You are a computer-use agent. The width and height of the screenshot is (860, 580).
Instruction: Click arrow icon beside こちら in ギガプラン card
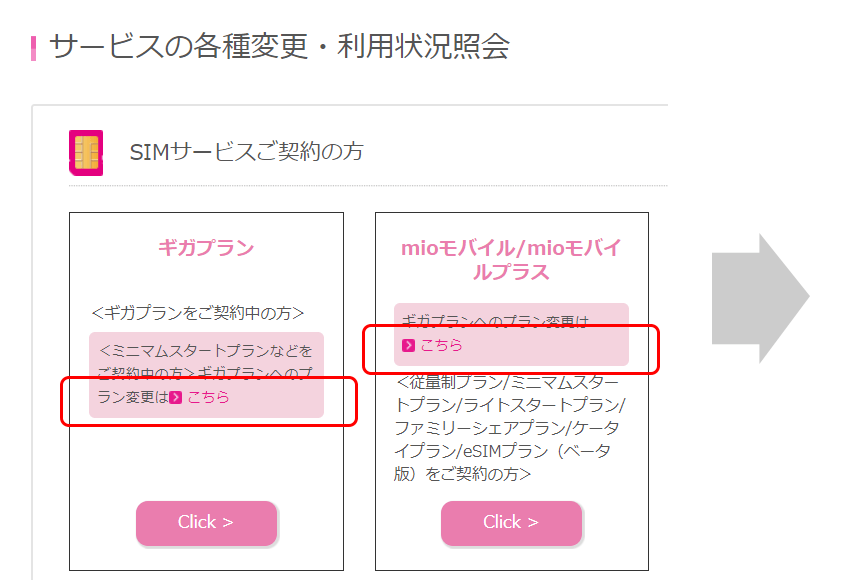[176, 397]
